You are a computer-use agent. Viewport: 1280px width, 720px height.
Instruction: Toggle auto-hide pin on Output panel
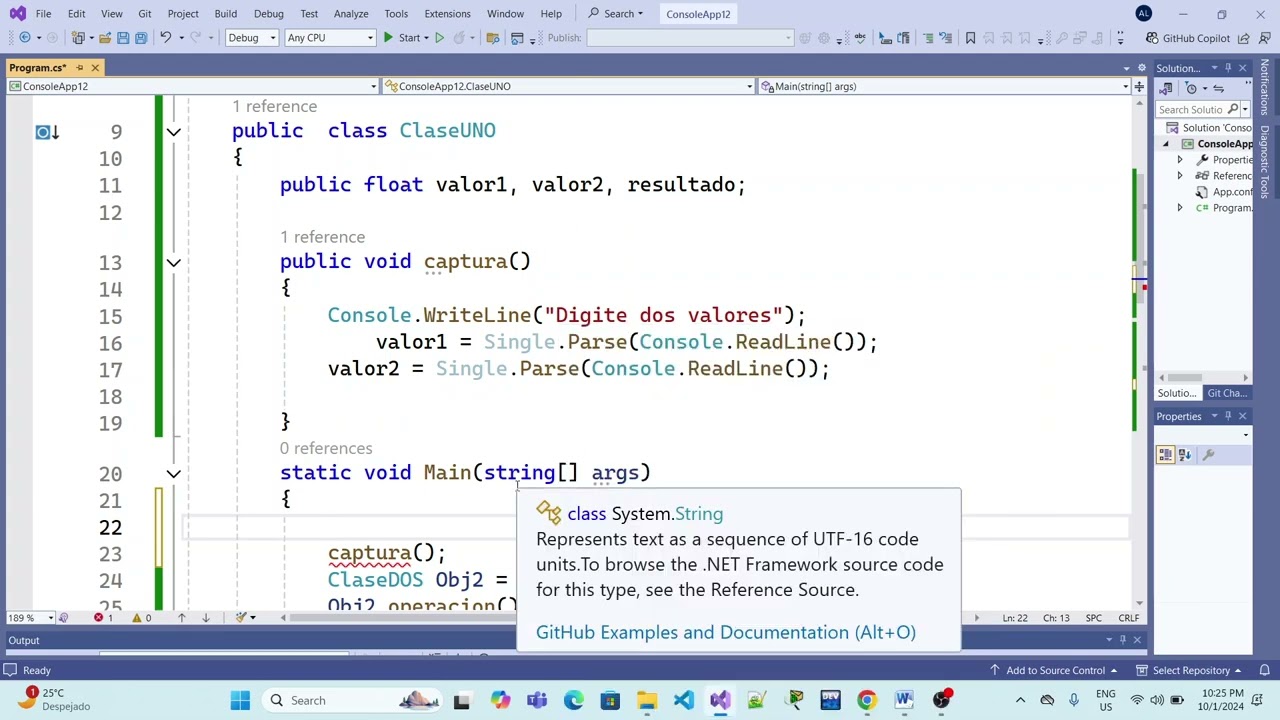point(1123,640)
